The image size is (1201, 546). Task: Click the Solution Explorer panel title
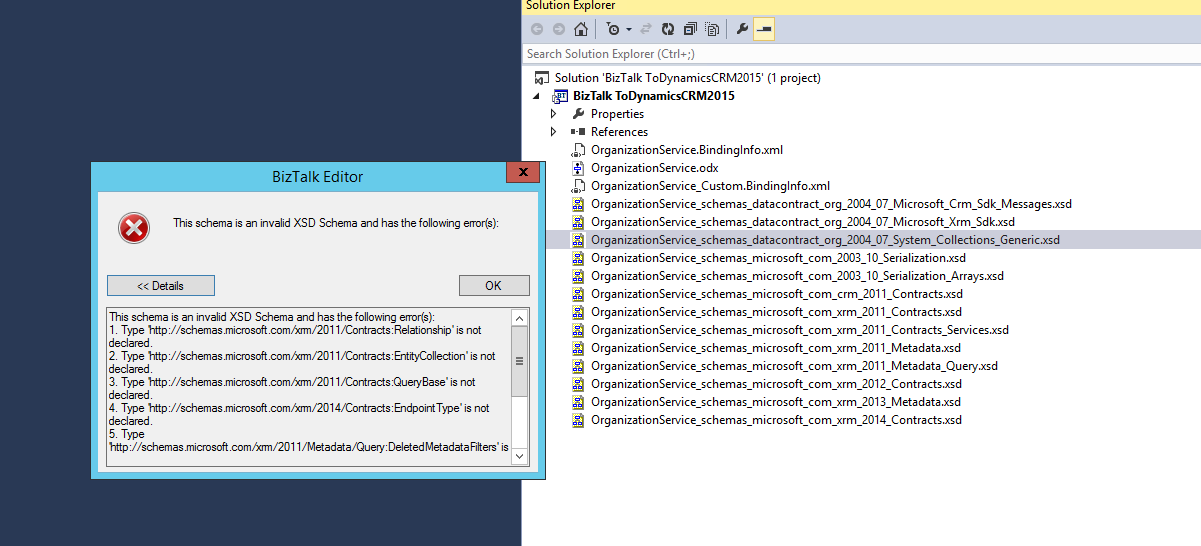(x=571, y=6)
